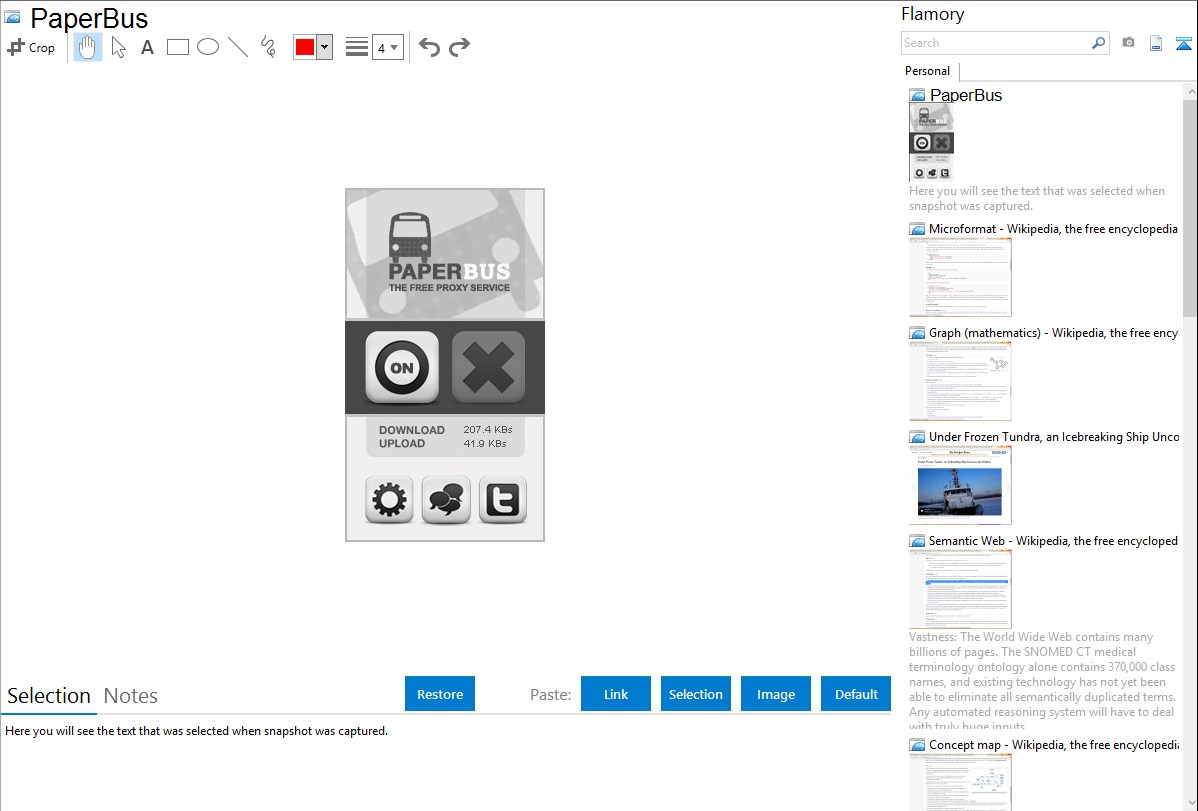Pick the ellipse shape tool

[x=208, y=47]
